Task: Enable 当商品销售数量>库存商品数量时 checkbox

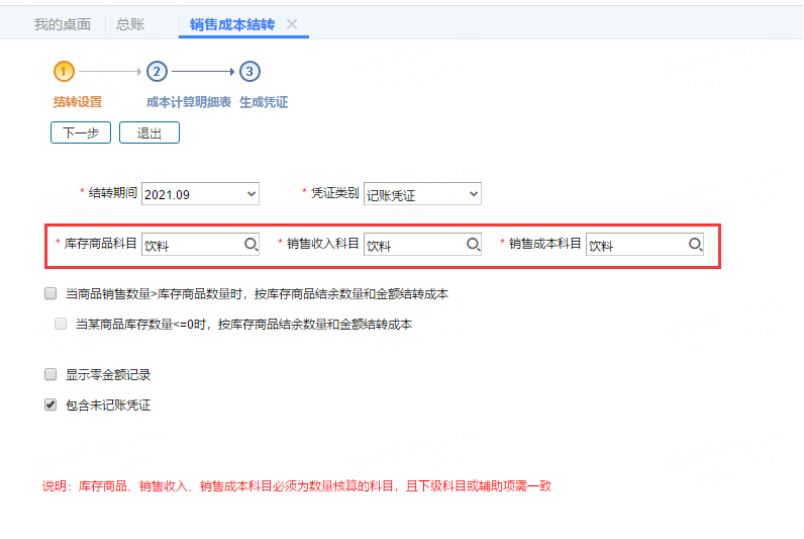Action: [50, 293]
